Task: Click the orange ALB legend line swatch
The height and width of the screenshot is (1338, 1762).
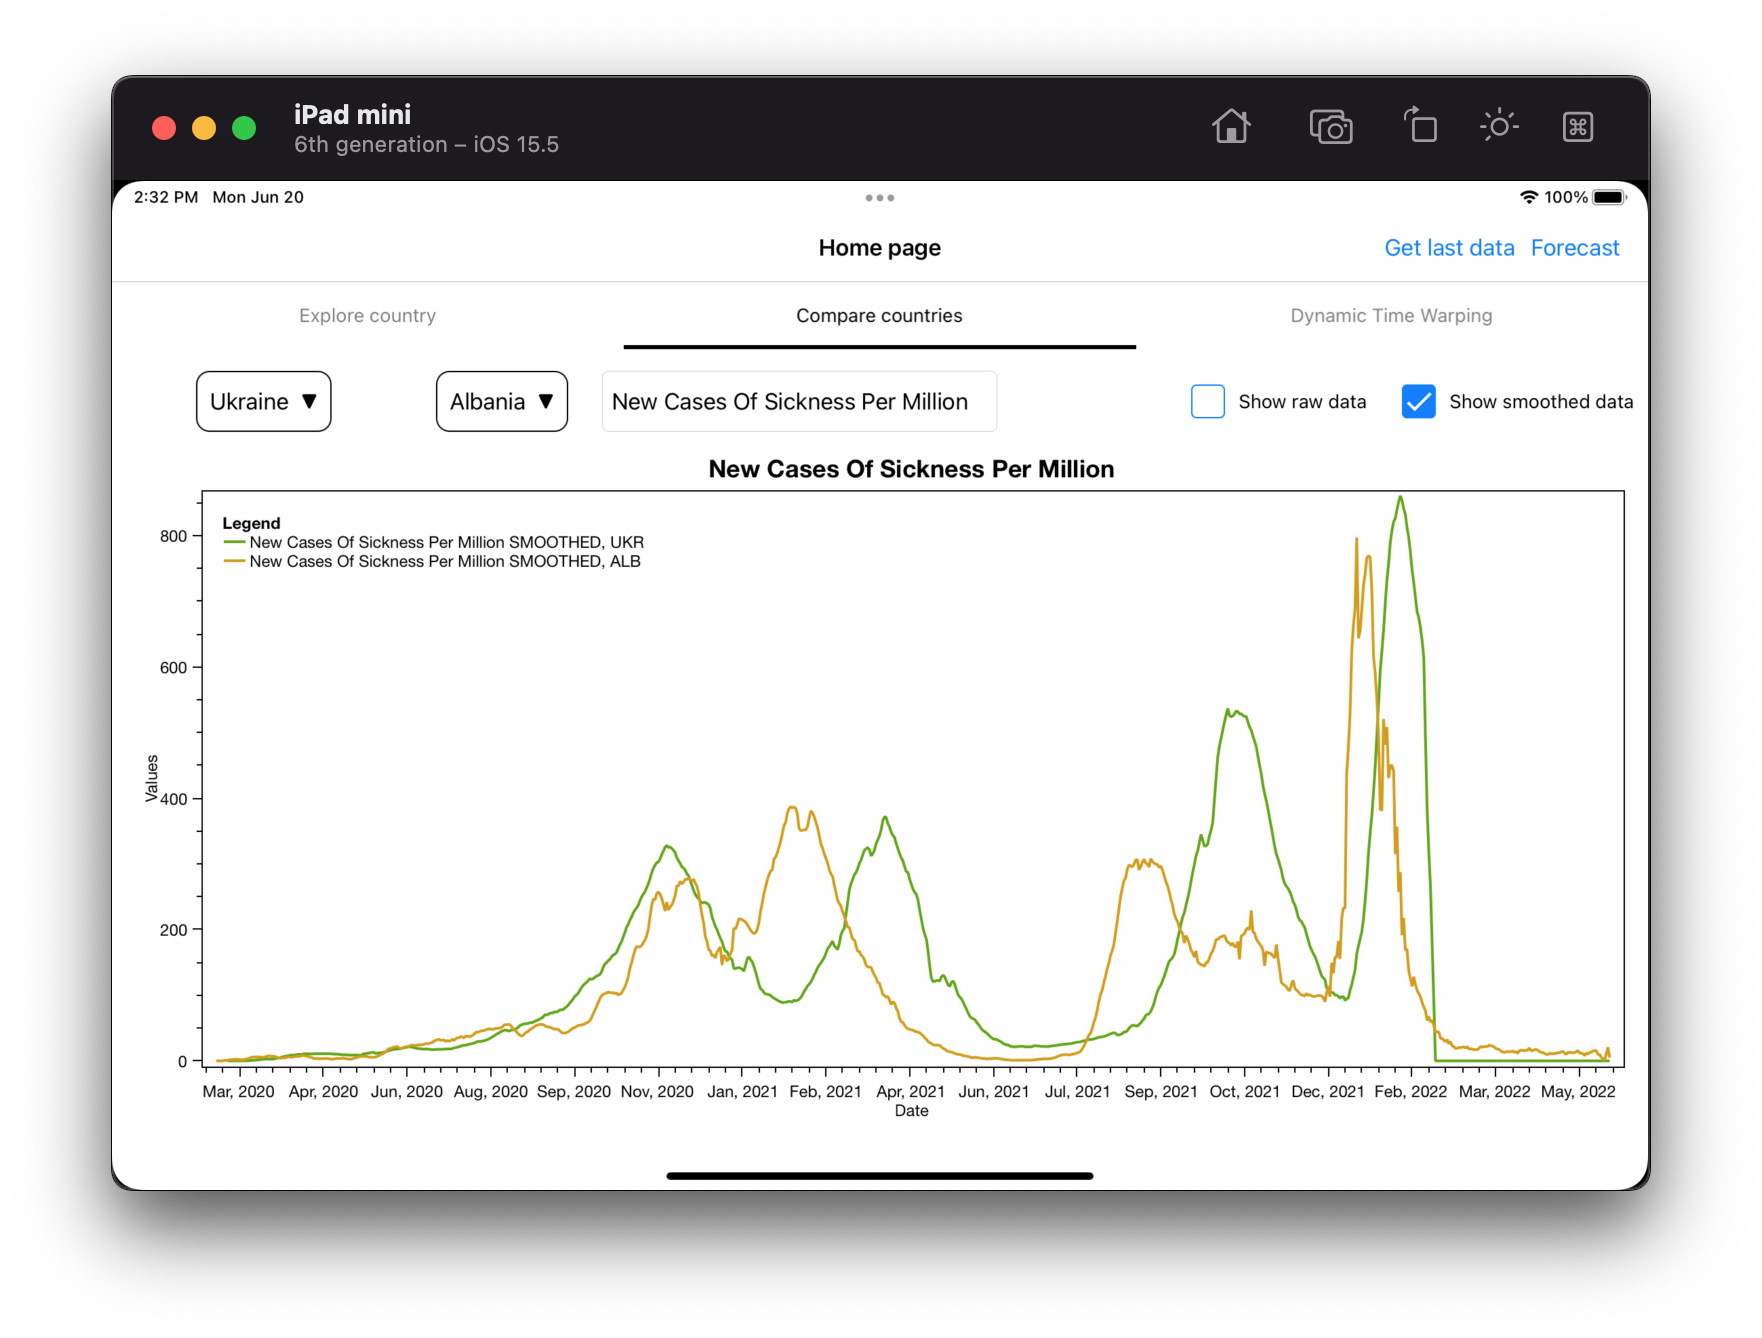Action: (234, 562)
